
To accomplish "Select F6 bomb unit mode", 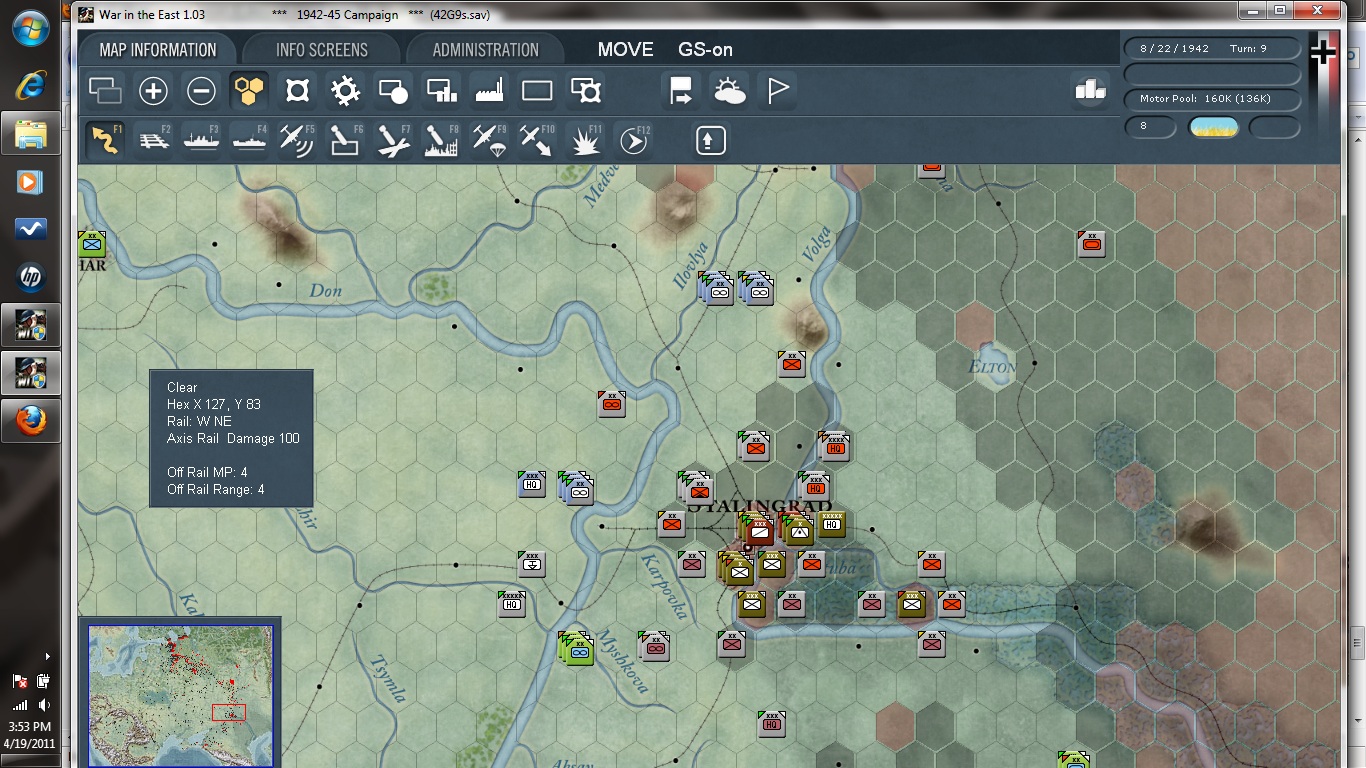I will click(x=345, y=140).
